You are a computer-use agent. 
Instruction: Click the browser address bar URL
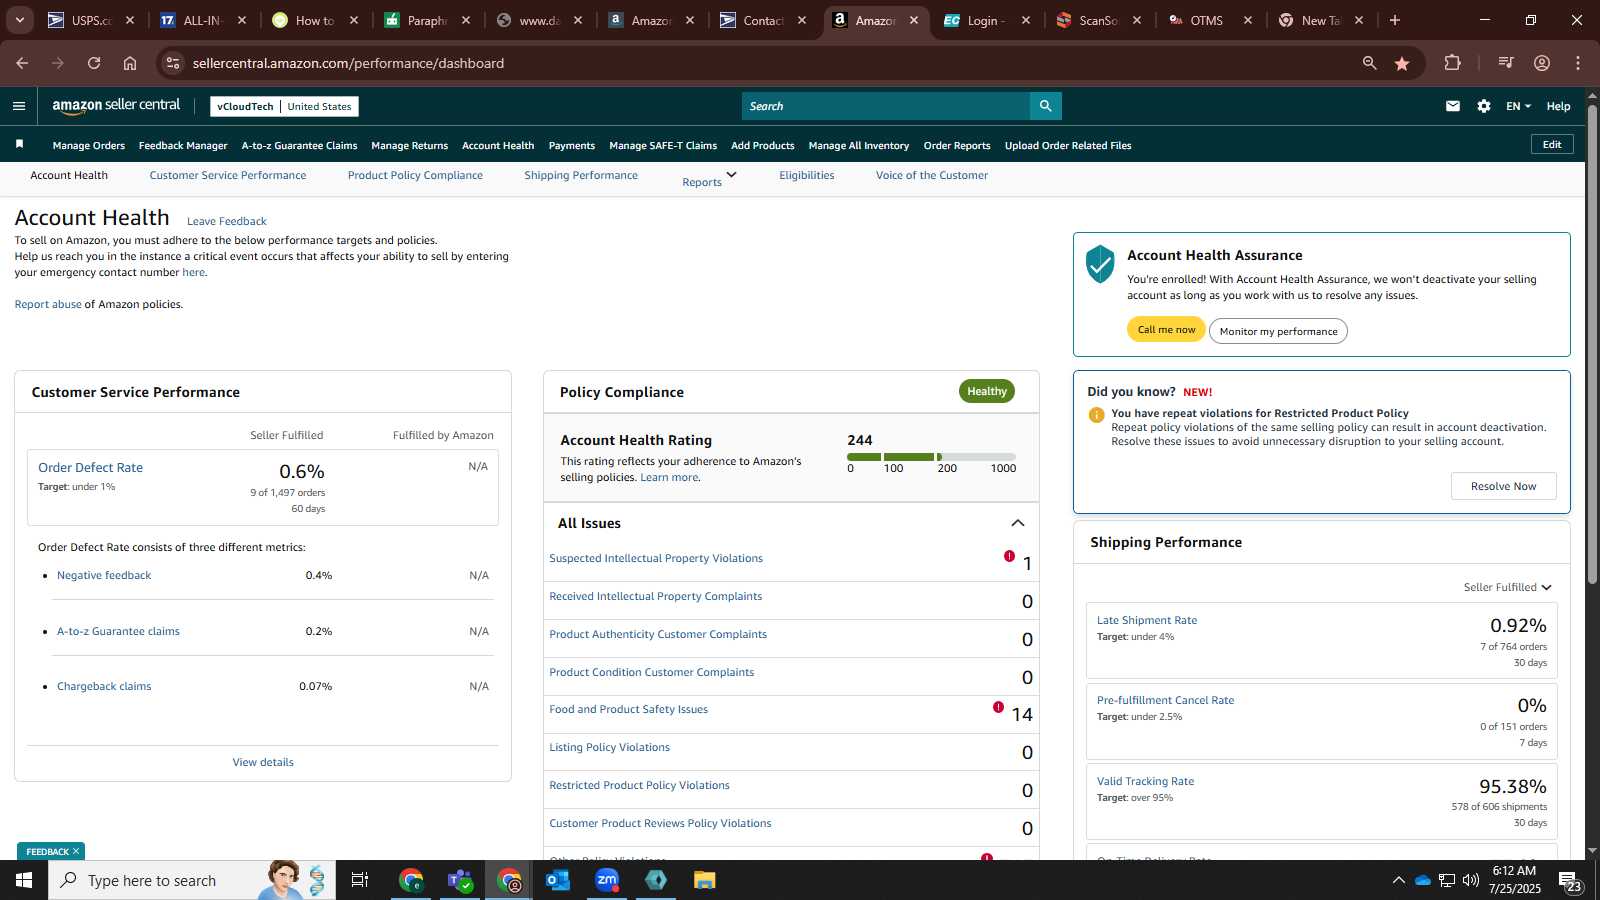tap(348, 63)
